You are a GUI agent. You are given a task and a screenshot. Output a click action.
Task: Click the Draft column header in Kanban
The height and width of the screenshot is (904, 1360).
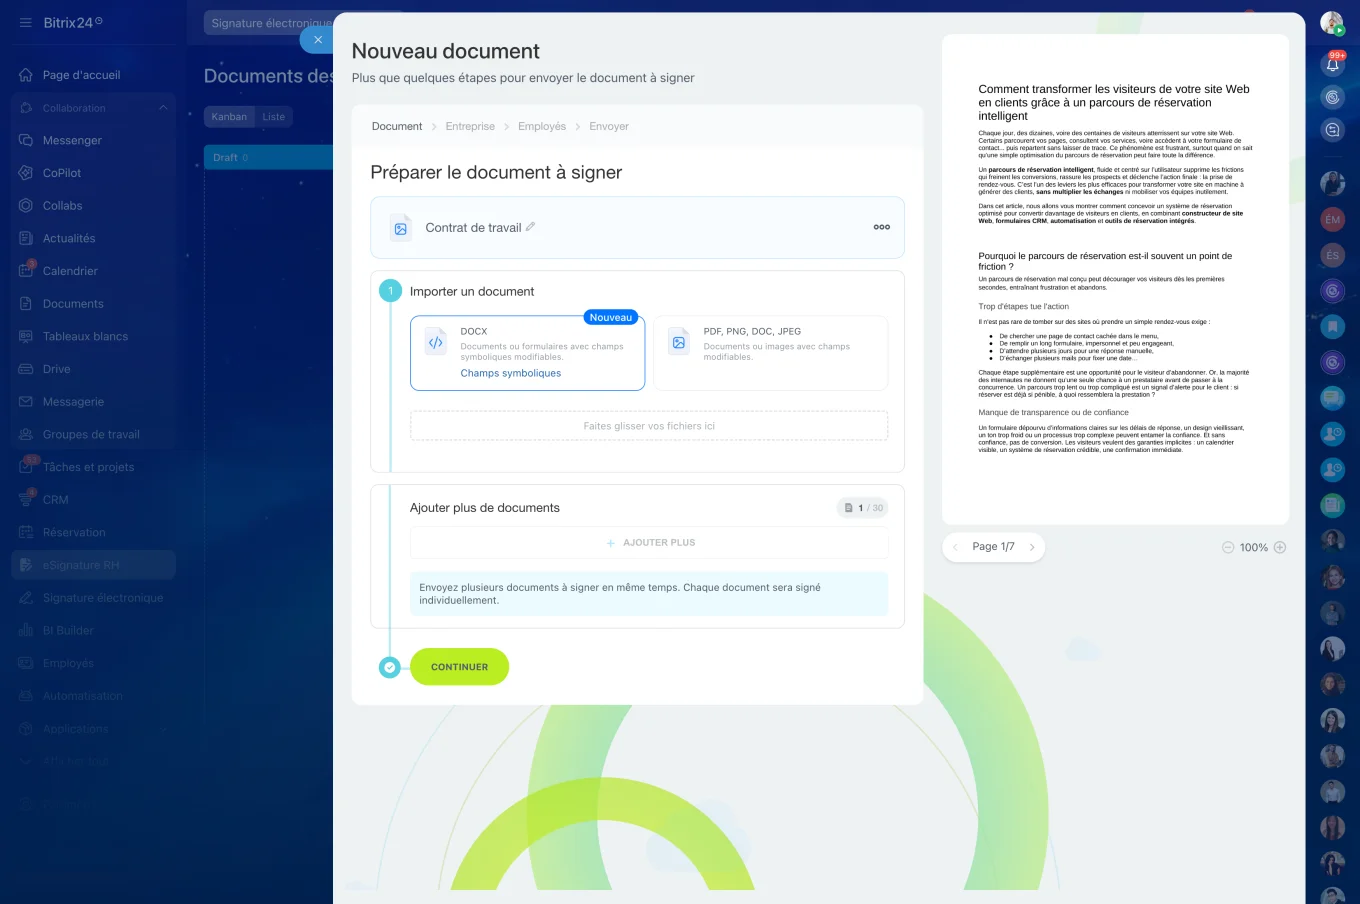(x=268, y=158)
